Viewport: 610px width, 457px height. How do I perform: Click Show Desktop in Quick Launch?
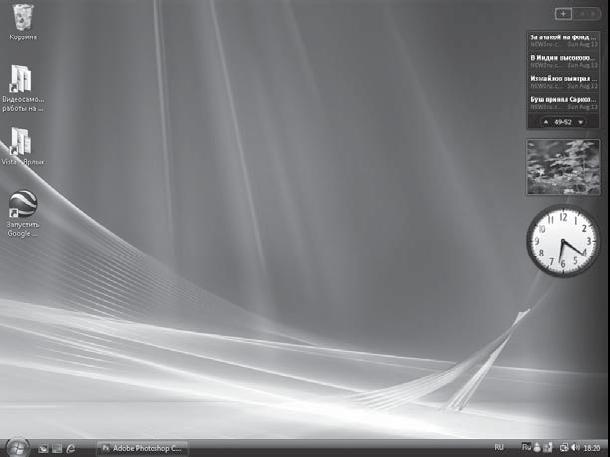(44, 448)
